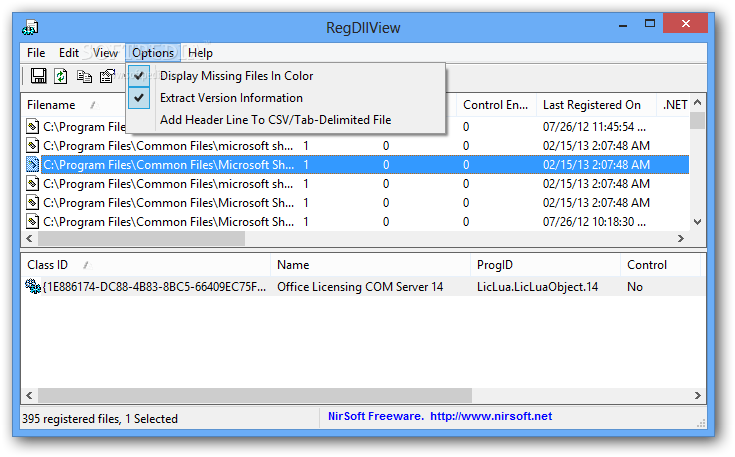735x457 pixels.
Task: Click lower pane horizontal scroll left arrow
Action: click(30, 396)
